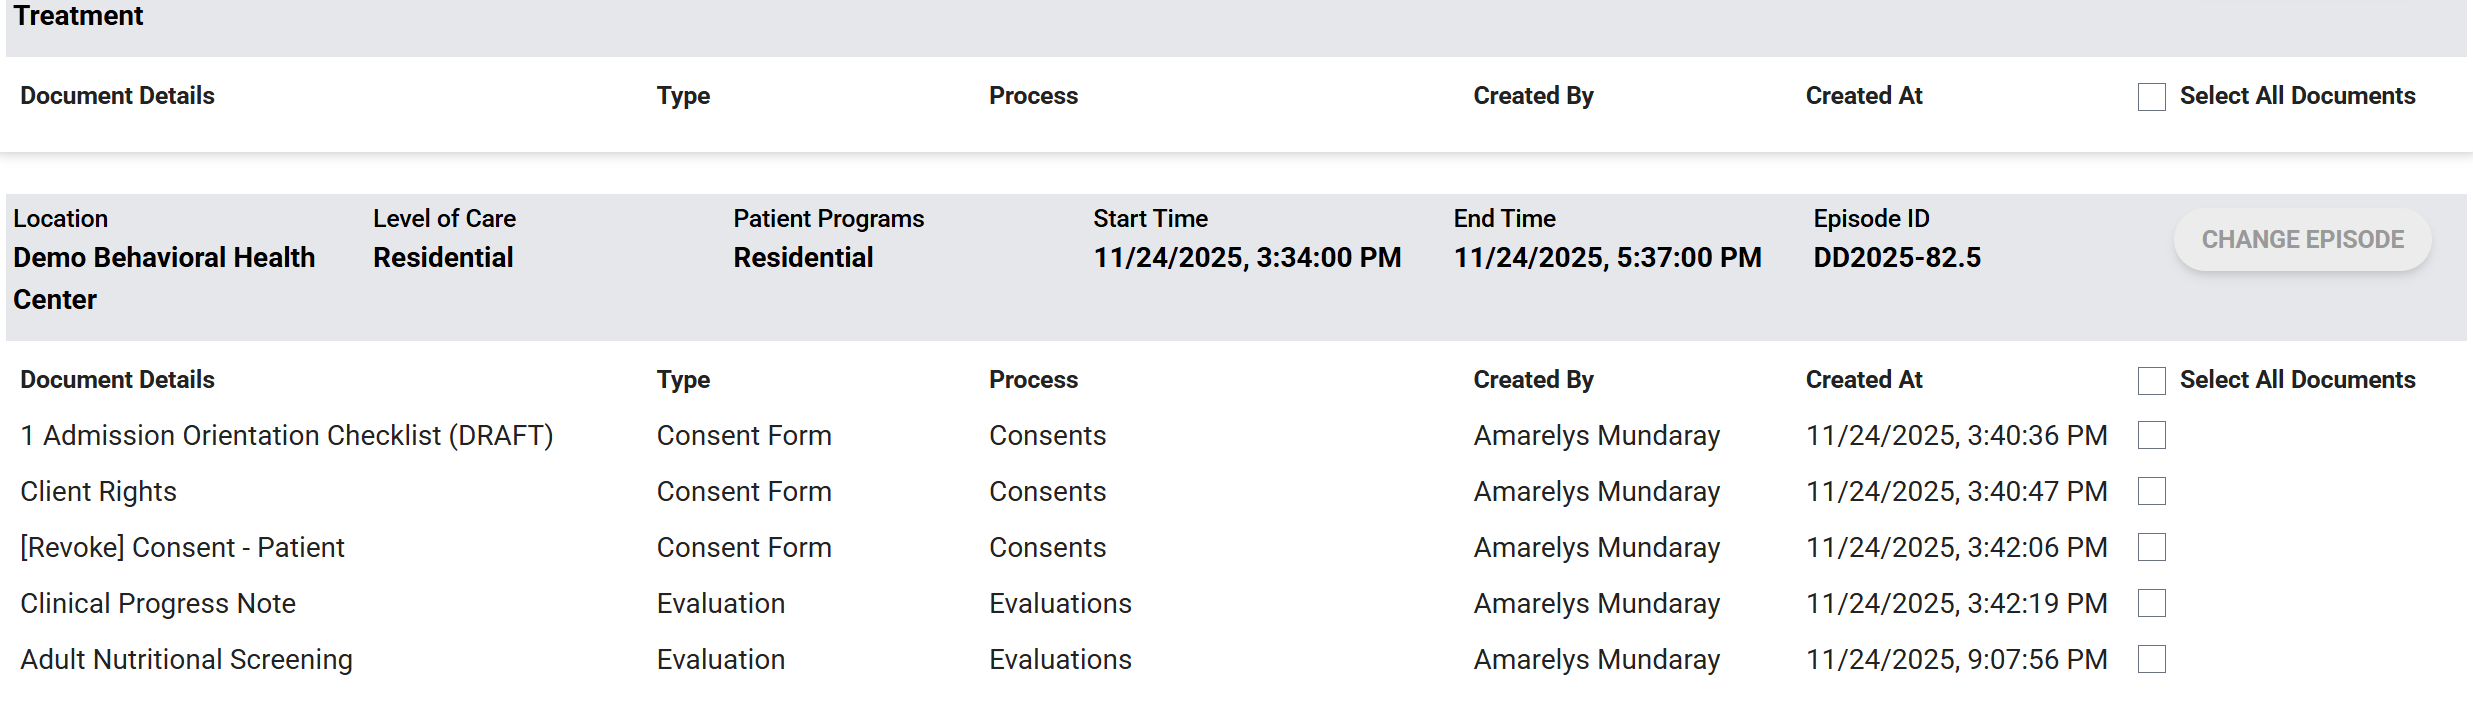Screen dimensions: 2473x704
Task: Open the Clinical Progress Note
Action: point(158,604)
